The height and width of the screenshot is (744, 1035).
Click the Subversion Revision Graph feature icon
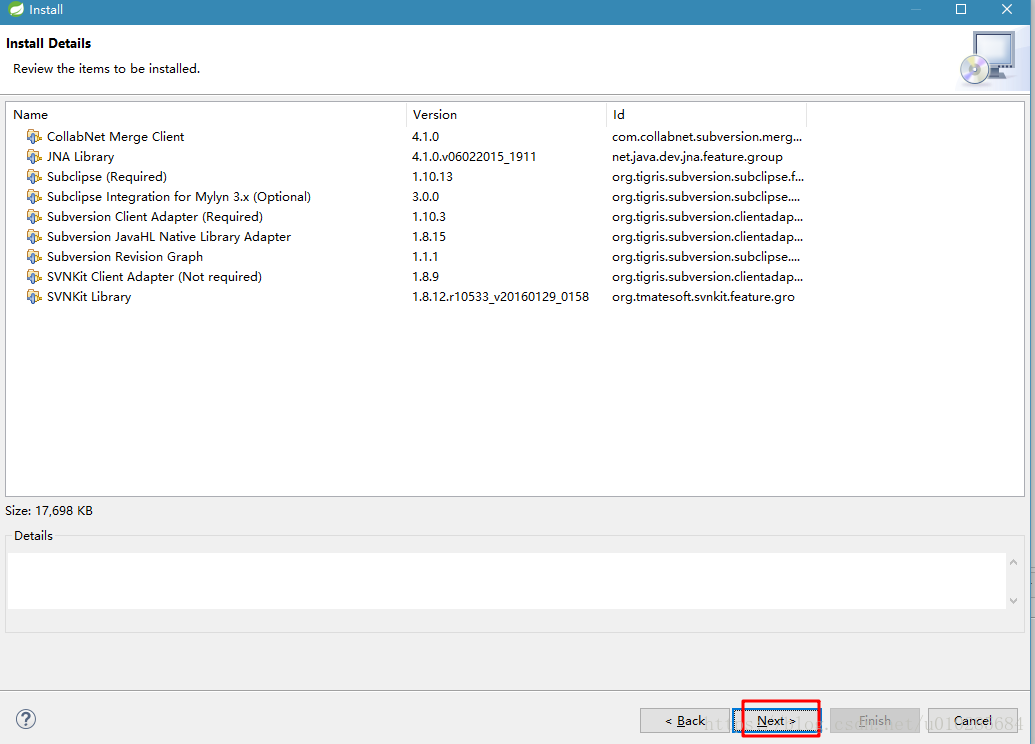click(34, 256)
